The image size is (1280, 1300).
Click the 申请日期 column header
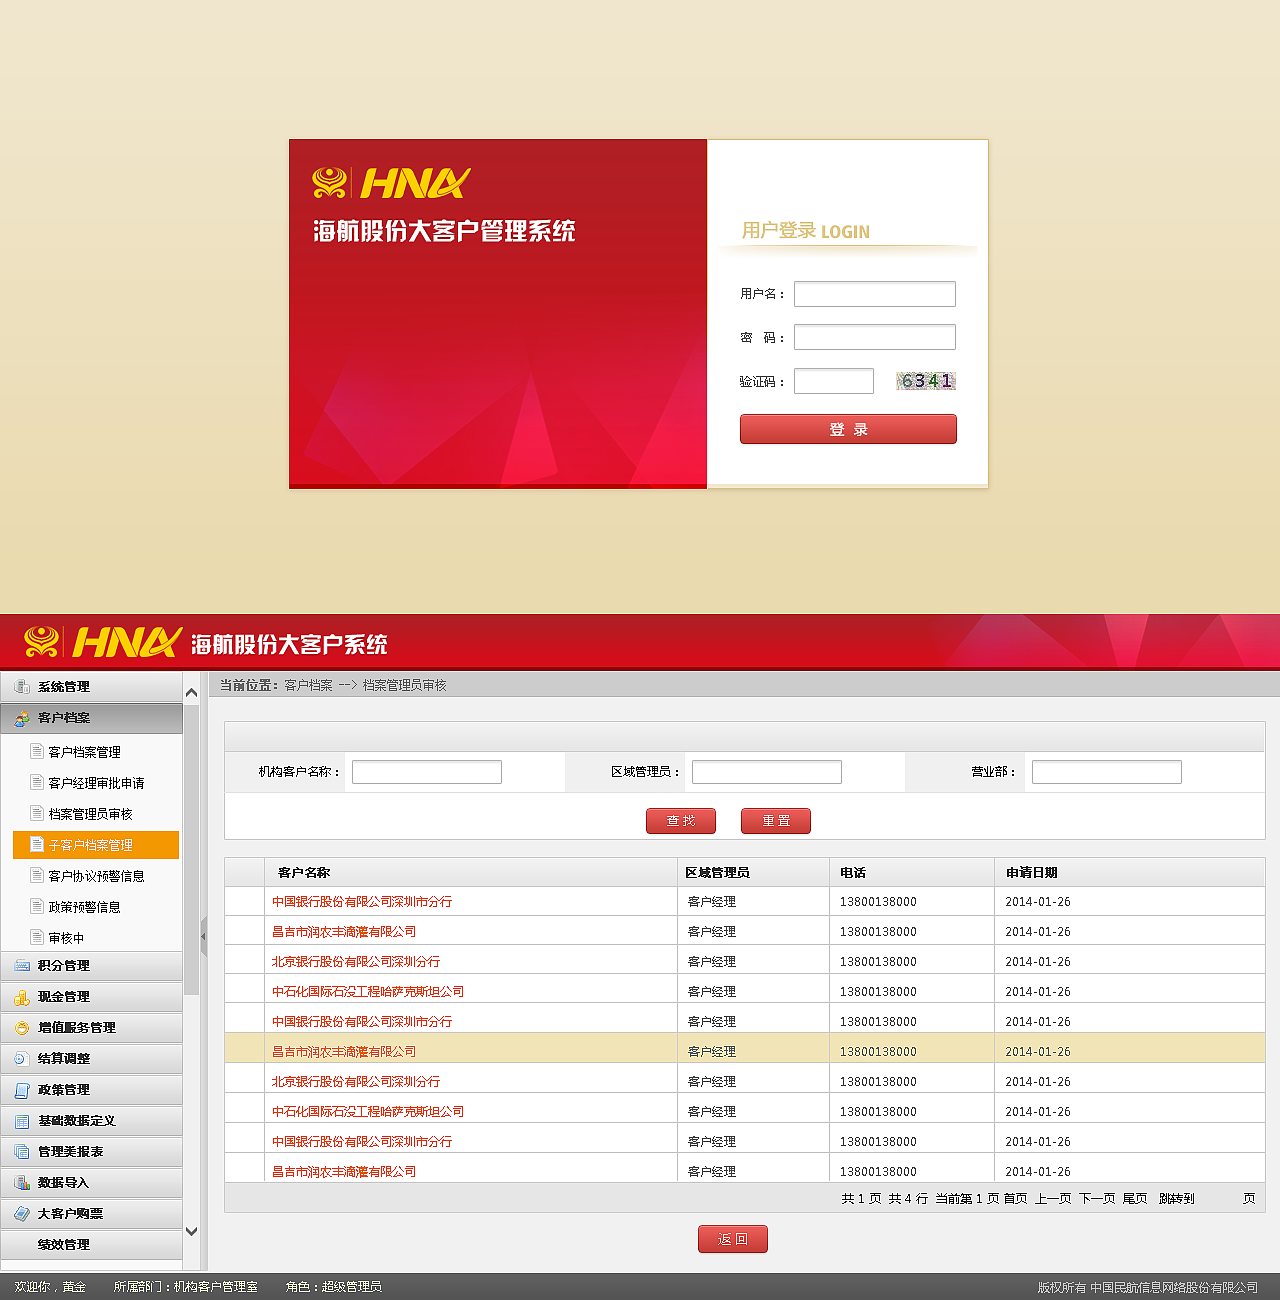(1032, 873)
